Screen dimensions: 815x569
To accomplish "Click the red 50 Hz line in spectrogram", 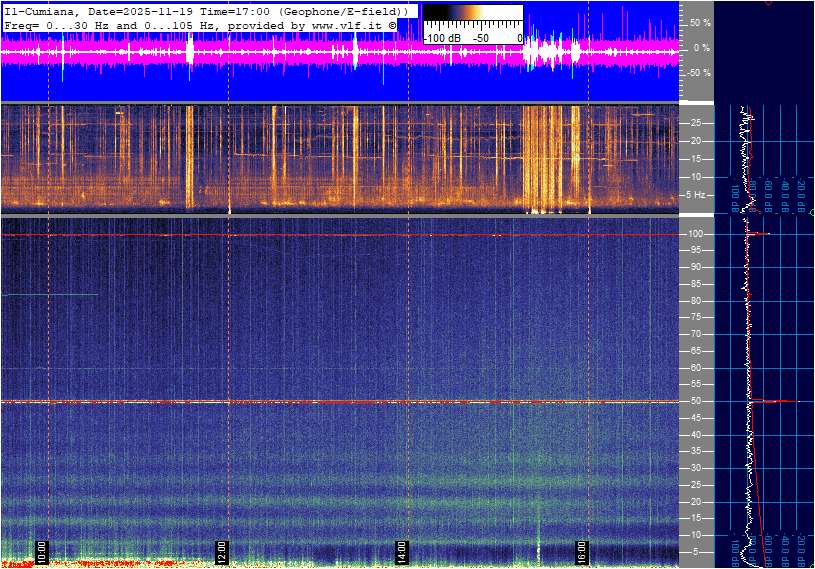I will pos(340,402).
